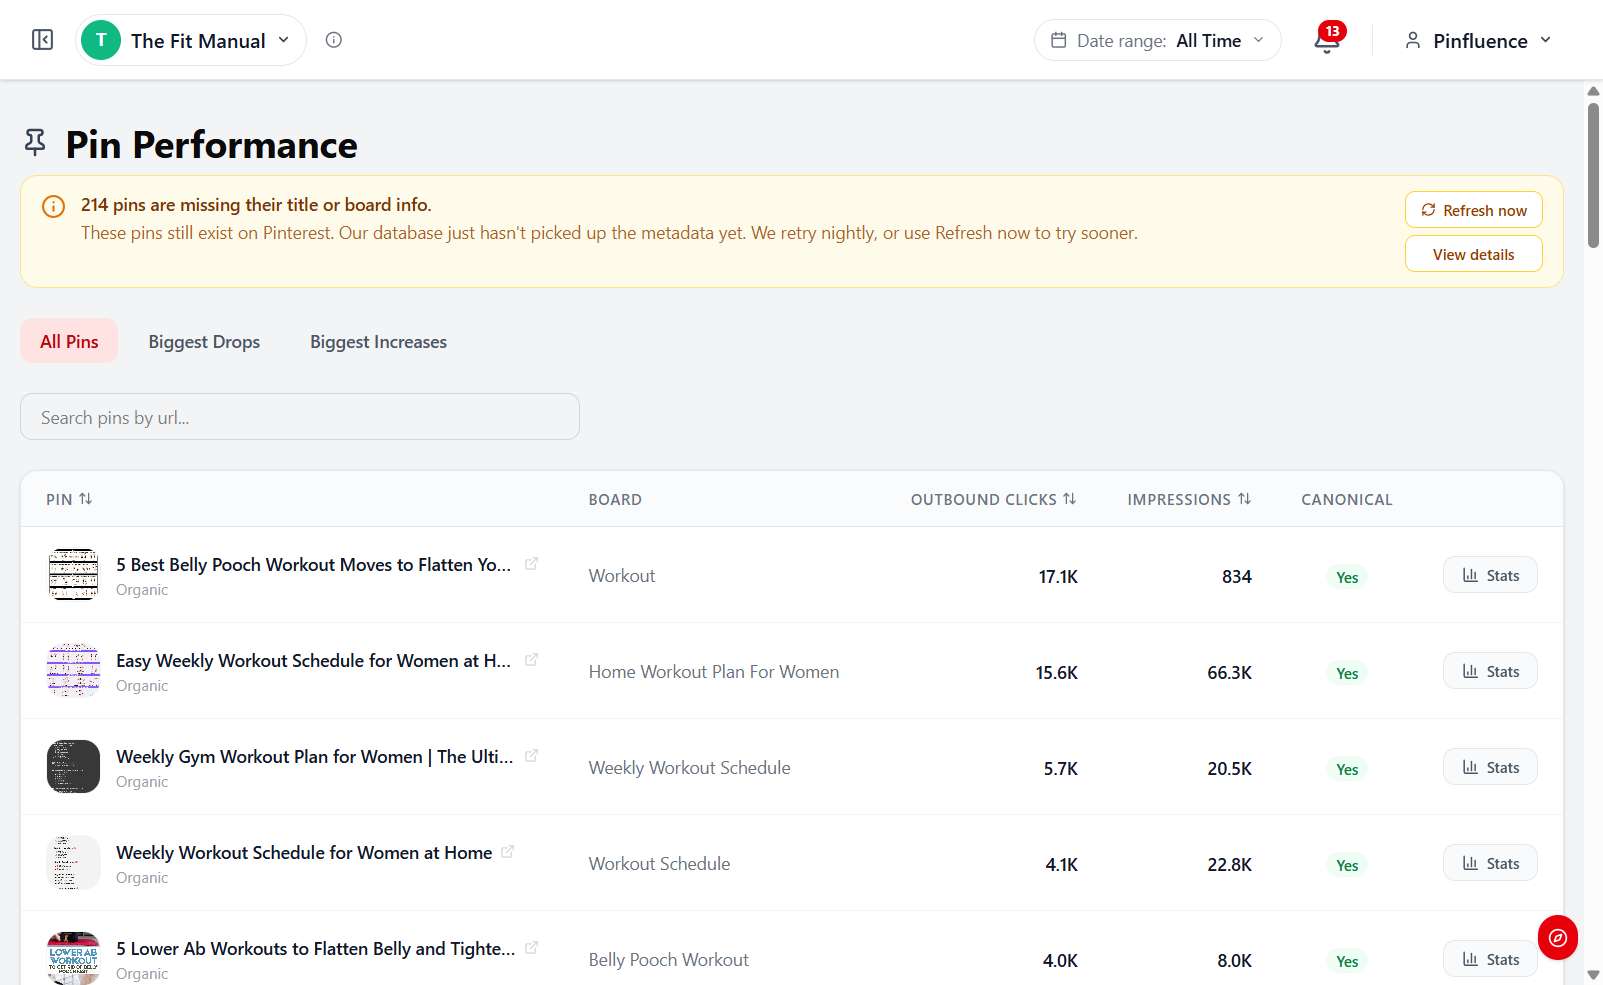Open the Easy Weekly Workout Schedule for Women title
The height and width of the screenshot is (985, 1603).
pyautogui.click(x=313, y=661)
